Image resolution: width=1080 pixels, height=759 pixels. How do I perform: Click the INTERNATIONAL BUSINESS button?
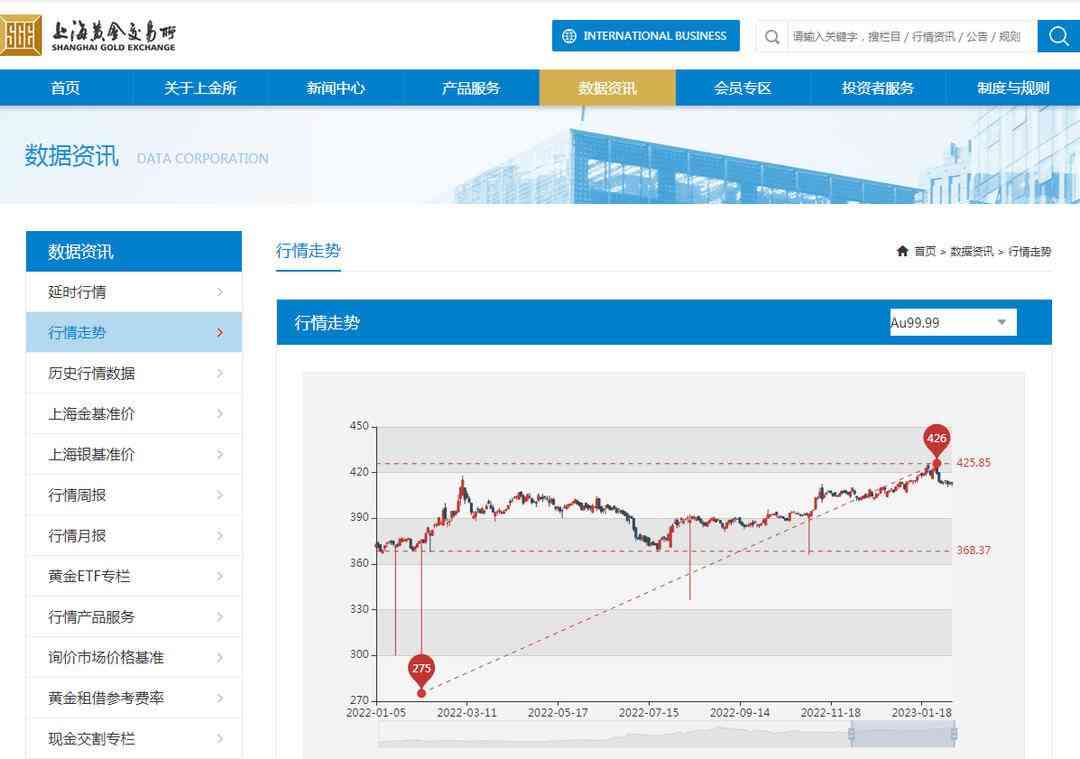pyautogui.click(x=645, y=36)
